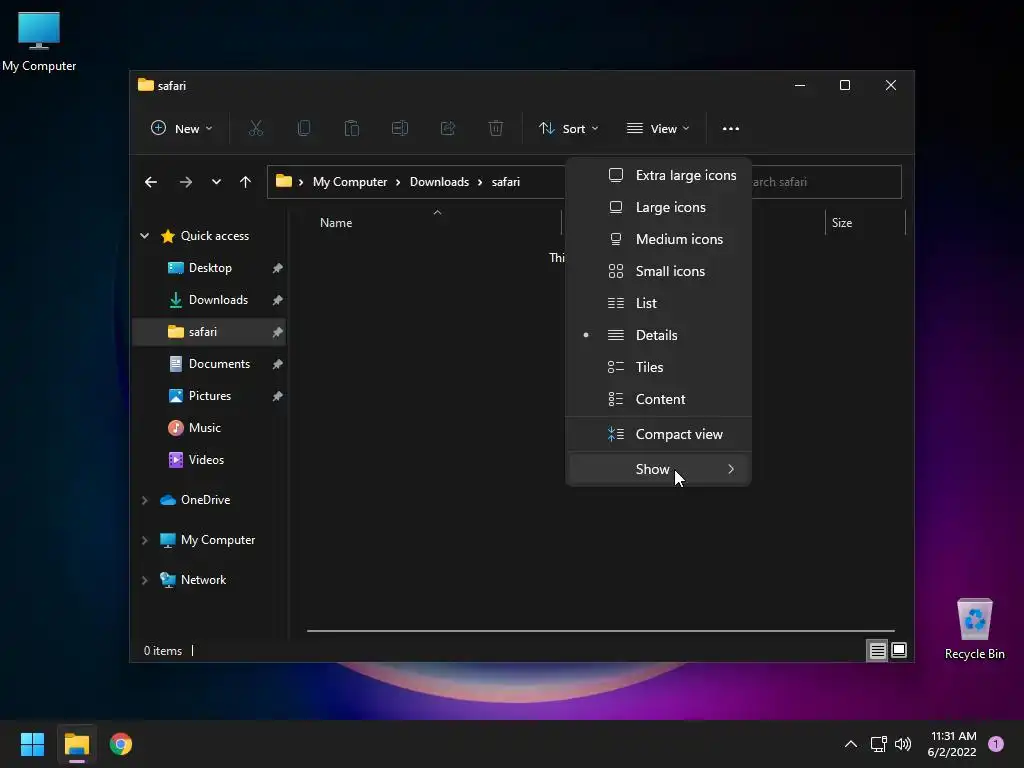This screenshot has height=768, width=1024.
Task: Click the Cut scissors icon in toolbar
Action: 256,129
